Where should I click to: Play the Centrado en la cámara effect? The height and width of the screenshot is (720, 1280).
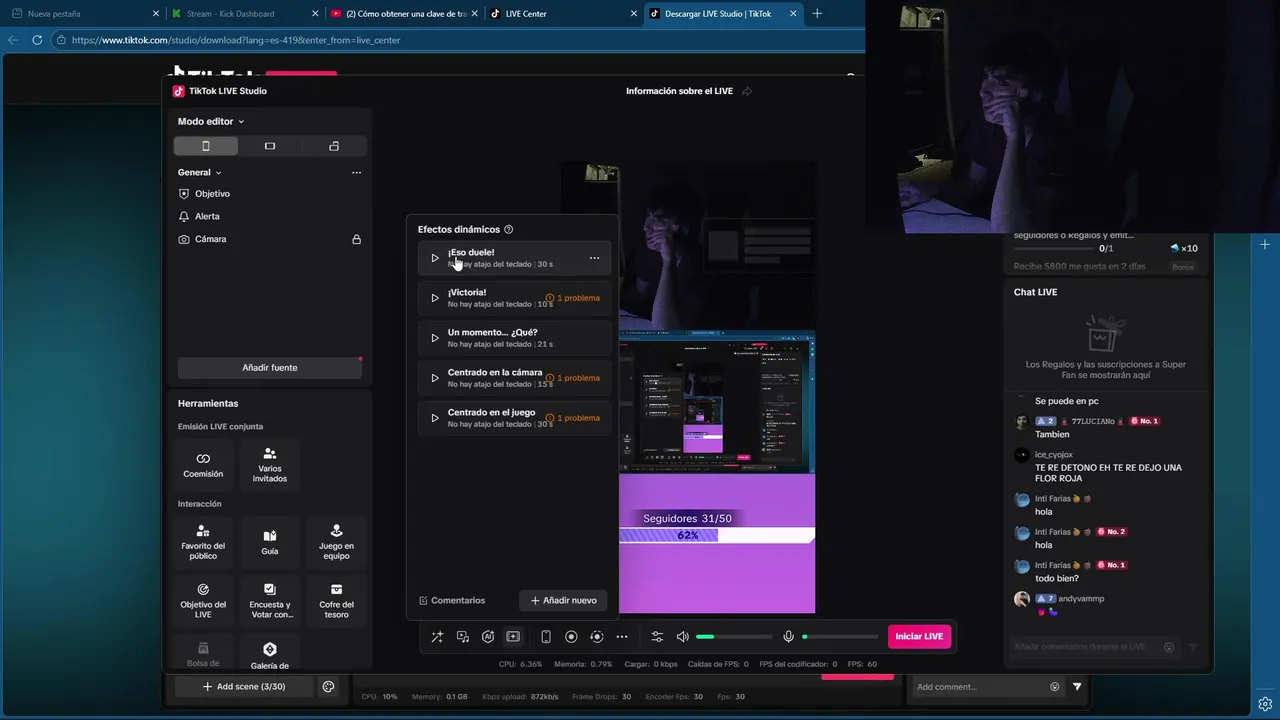pyautogui.click(x=434, y=378)
